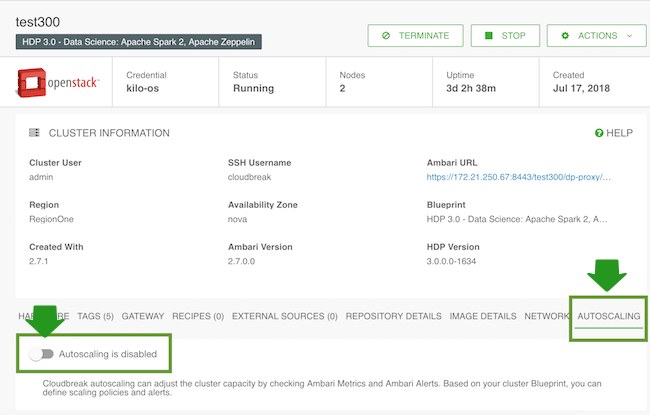Switch to the Autoscaling tab

coord(608,316)
